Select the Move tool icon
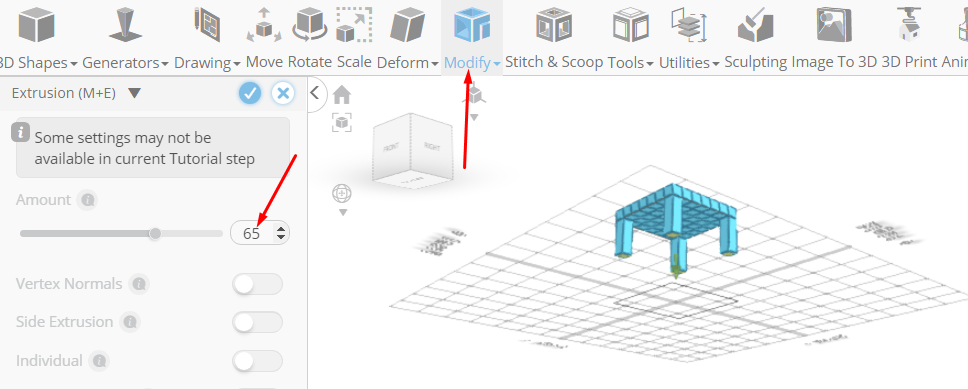Viewport: 968px width, 389px height. click(264, 25)
